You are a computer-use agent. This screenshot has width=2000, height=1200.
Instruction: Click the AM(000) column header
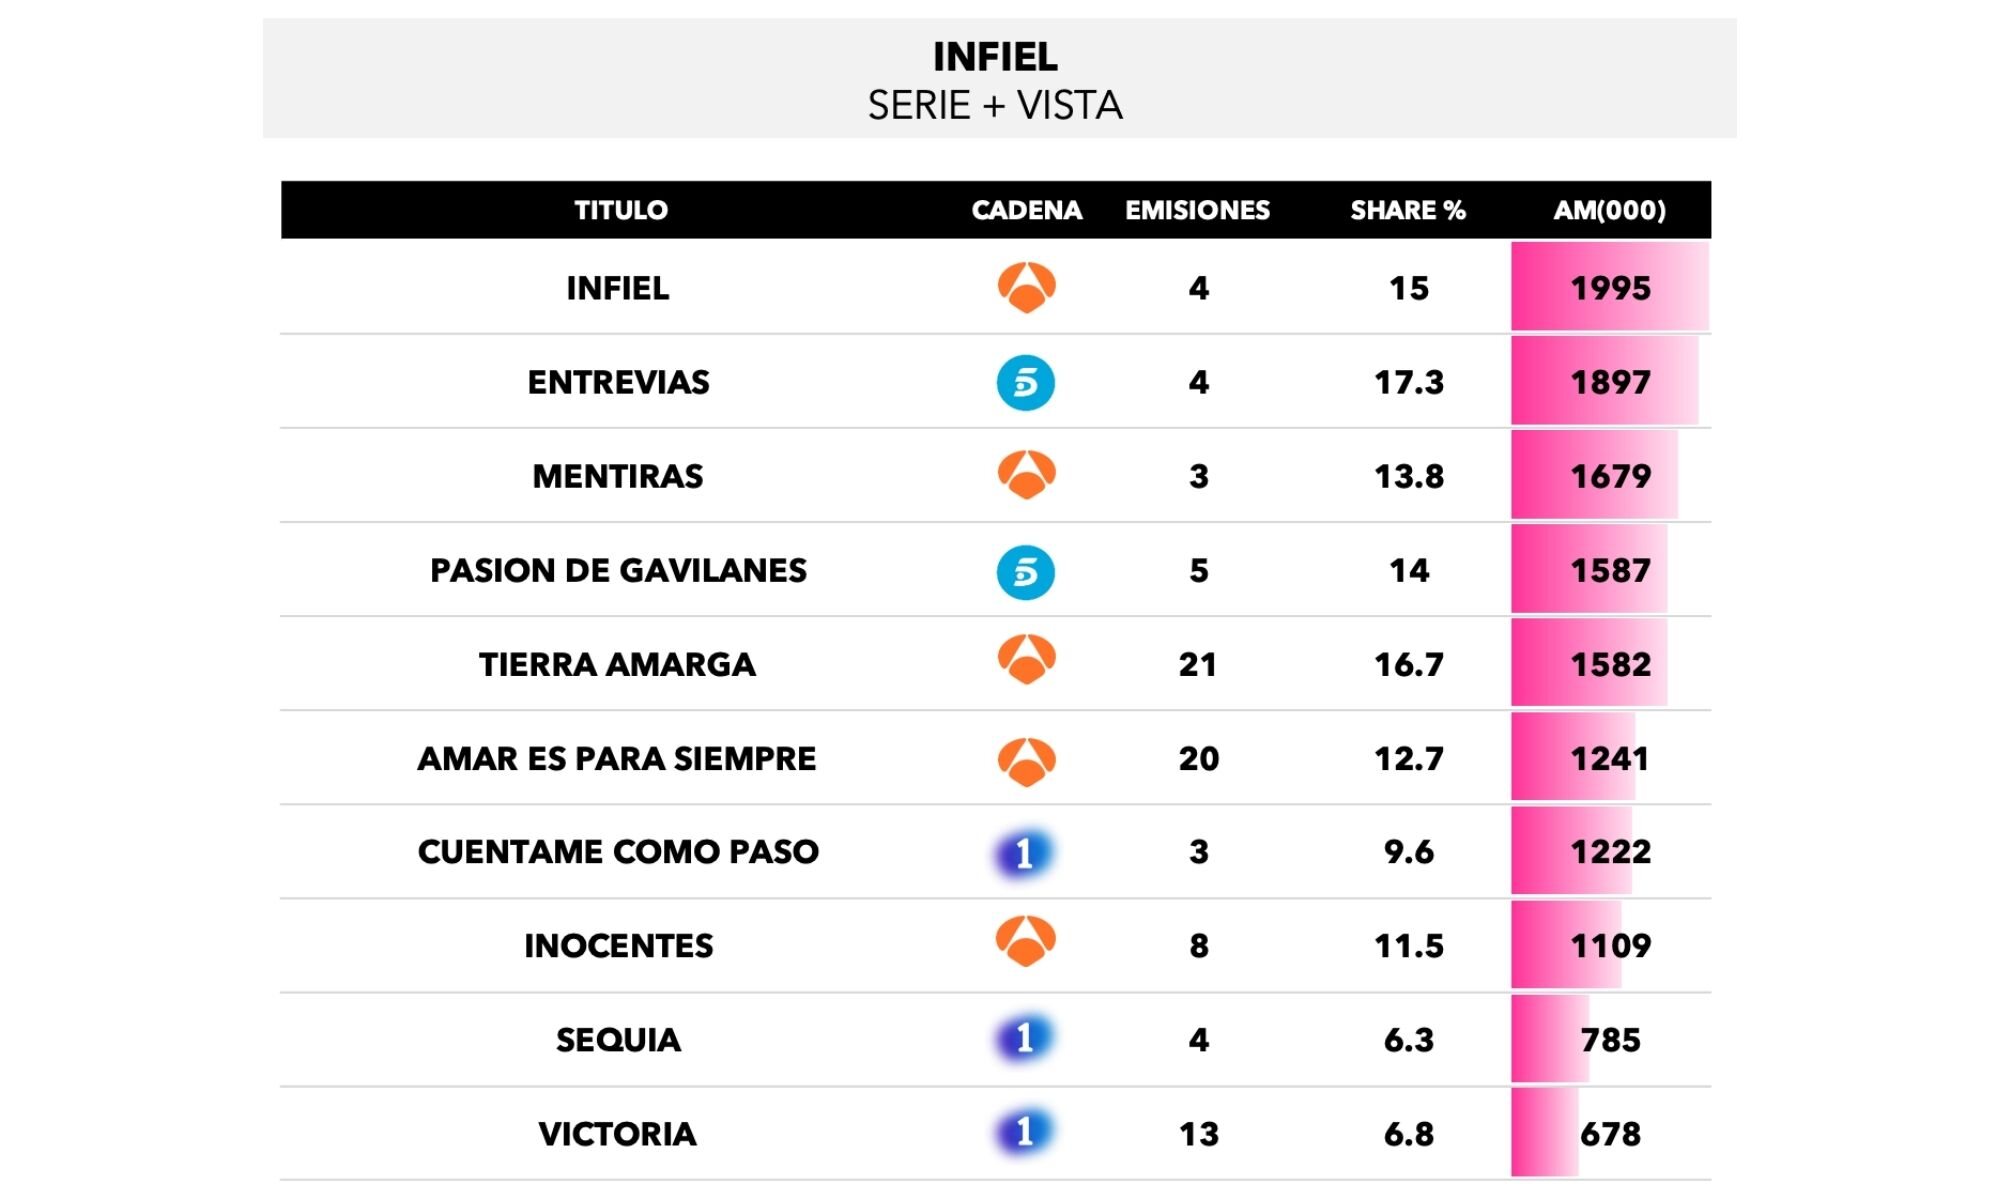point(1609,210)
